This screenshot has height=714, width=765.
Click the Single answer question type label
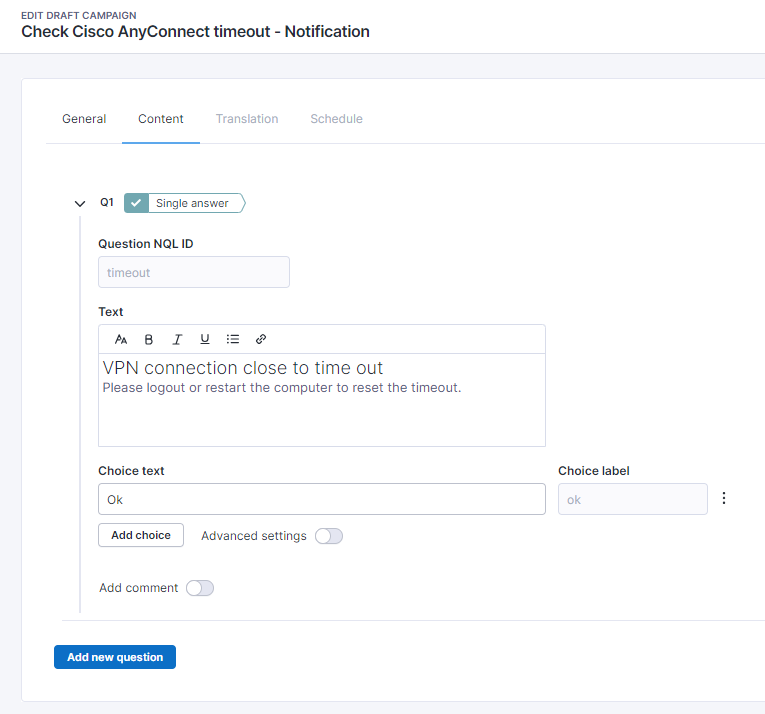[192, 204]
